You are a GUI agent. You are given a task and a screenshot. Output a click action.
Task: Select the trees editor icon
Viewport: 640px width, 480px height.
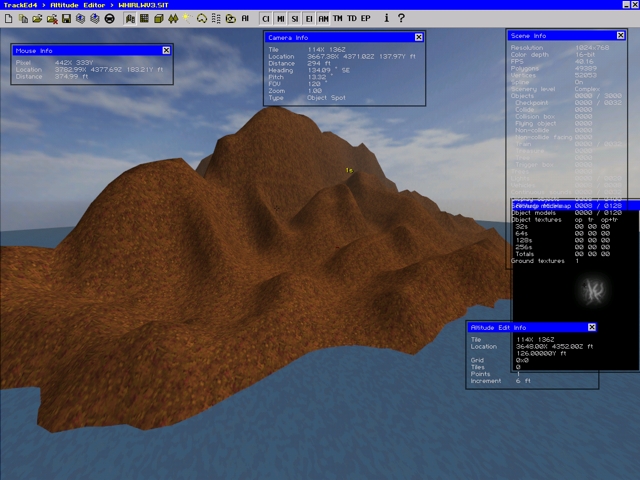(x=173, y=19)
